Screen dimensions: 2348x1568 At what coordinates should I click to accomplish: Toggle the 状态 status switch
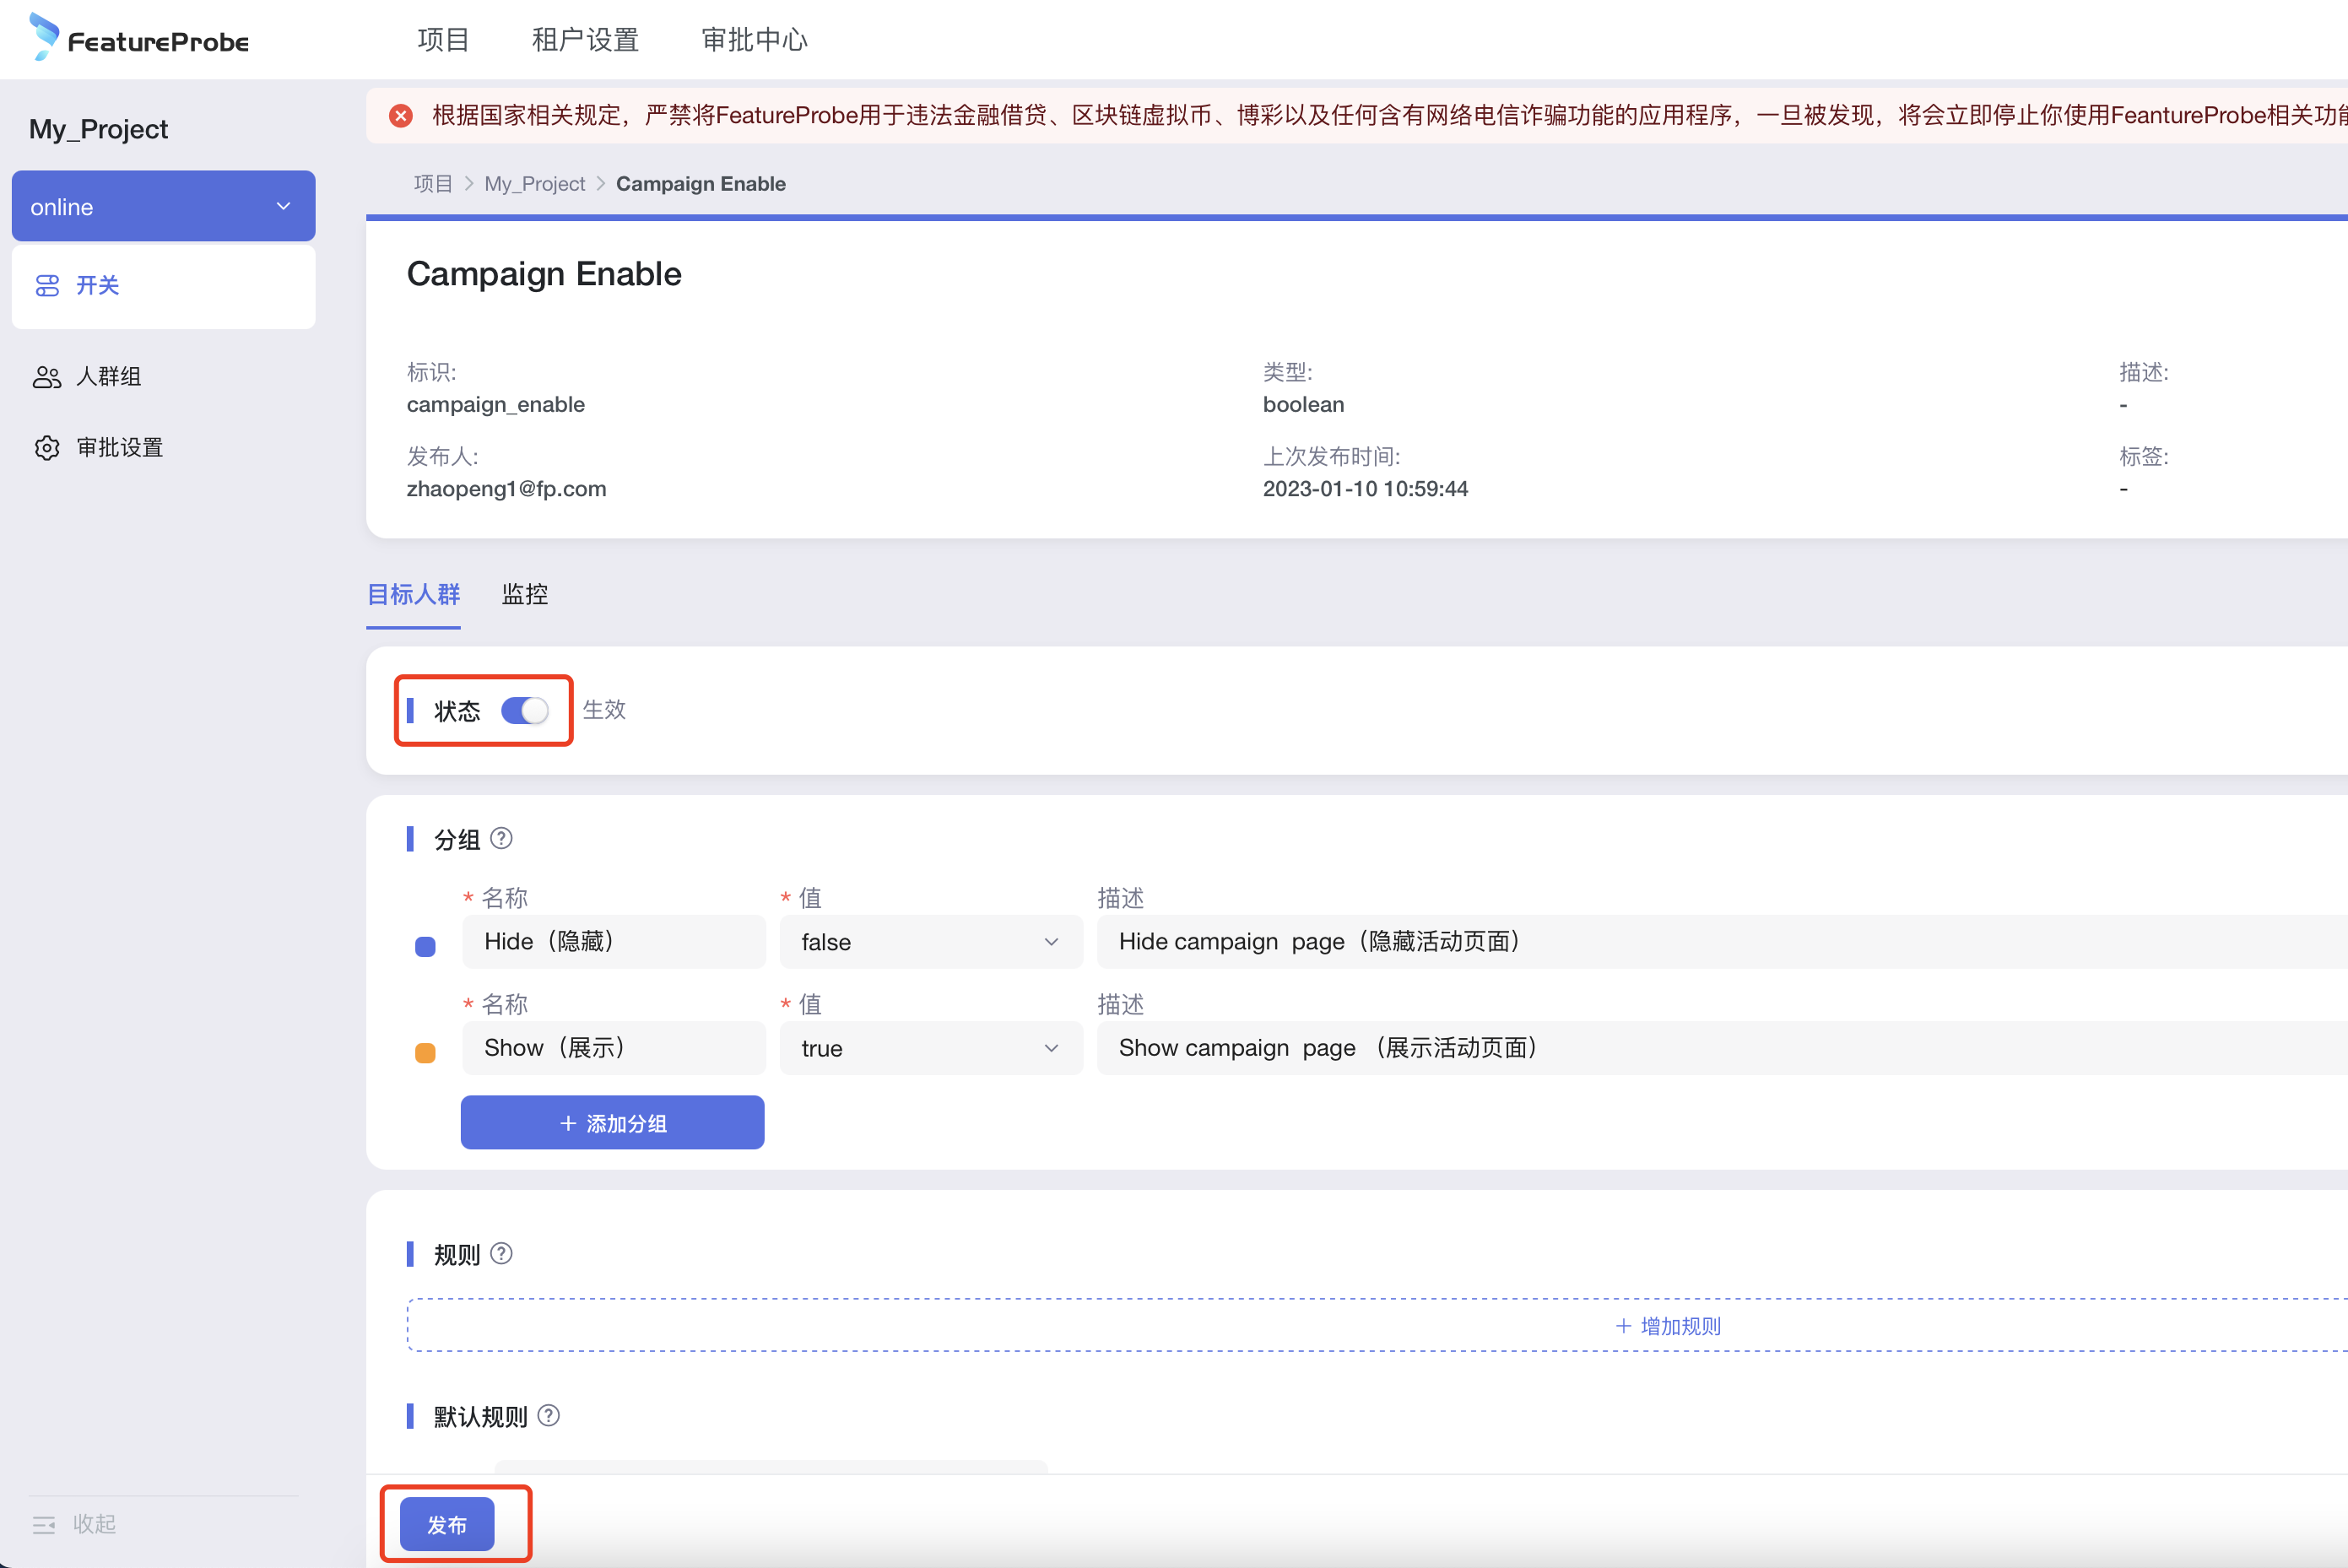(525, 711)
